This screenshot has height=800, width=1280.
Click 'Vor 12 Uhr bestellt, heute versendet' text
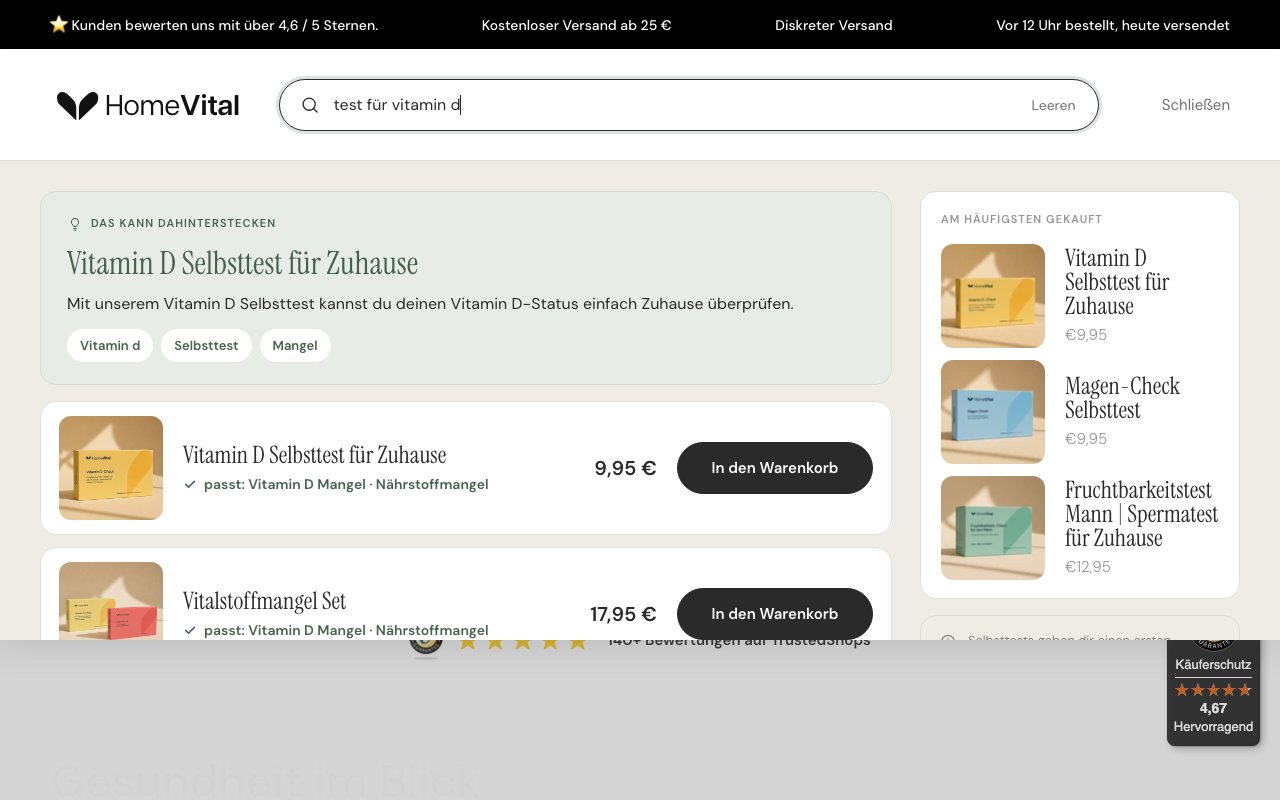(1113, 25)
